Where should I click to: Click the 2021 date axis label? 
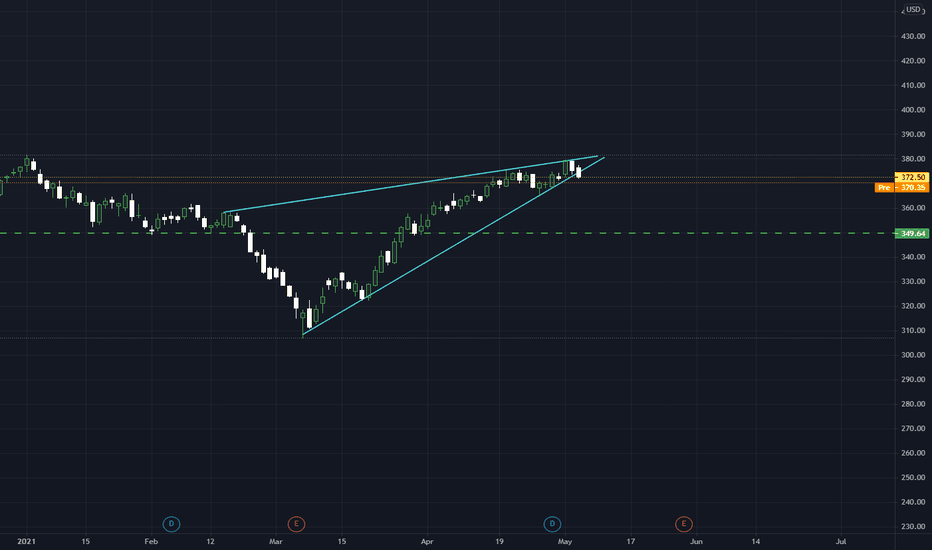coord(26,542)
